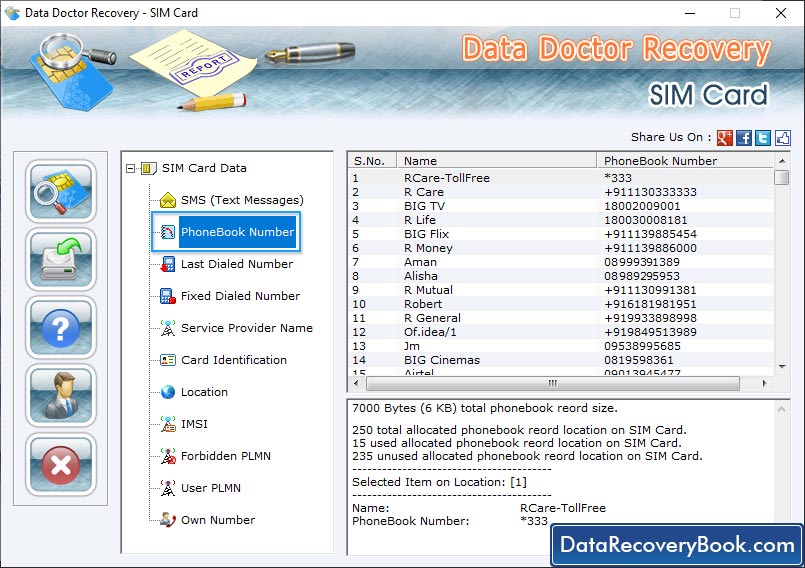Image resolution: width=805 pixels, height=568 pixels.
Task: Click table vertical scrollbar up arrow
Action: tap(782, 161)
